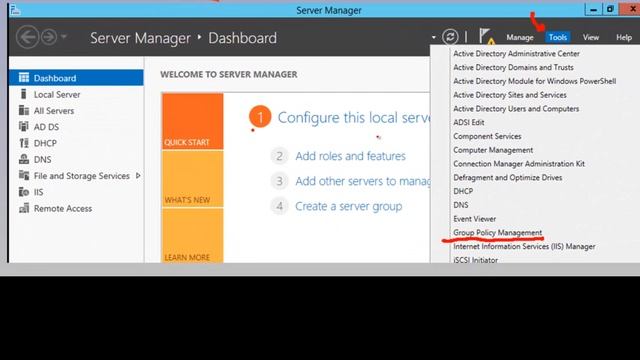Choose DNS in the Tools menu
Image resolution: width=640 pixels, height=360 pixels.
460,205
